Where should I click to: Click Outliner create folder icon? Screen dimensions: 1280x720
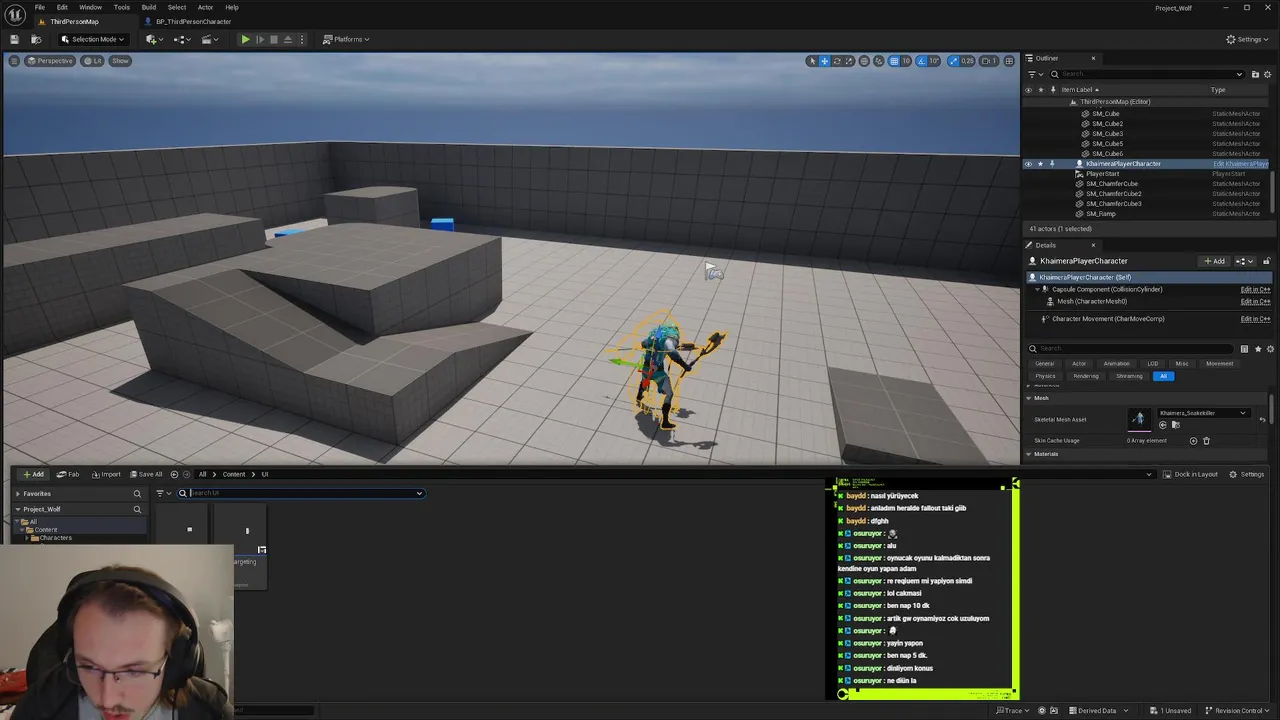click(x=1255, y=74)
